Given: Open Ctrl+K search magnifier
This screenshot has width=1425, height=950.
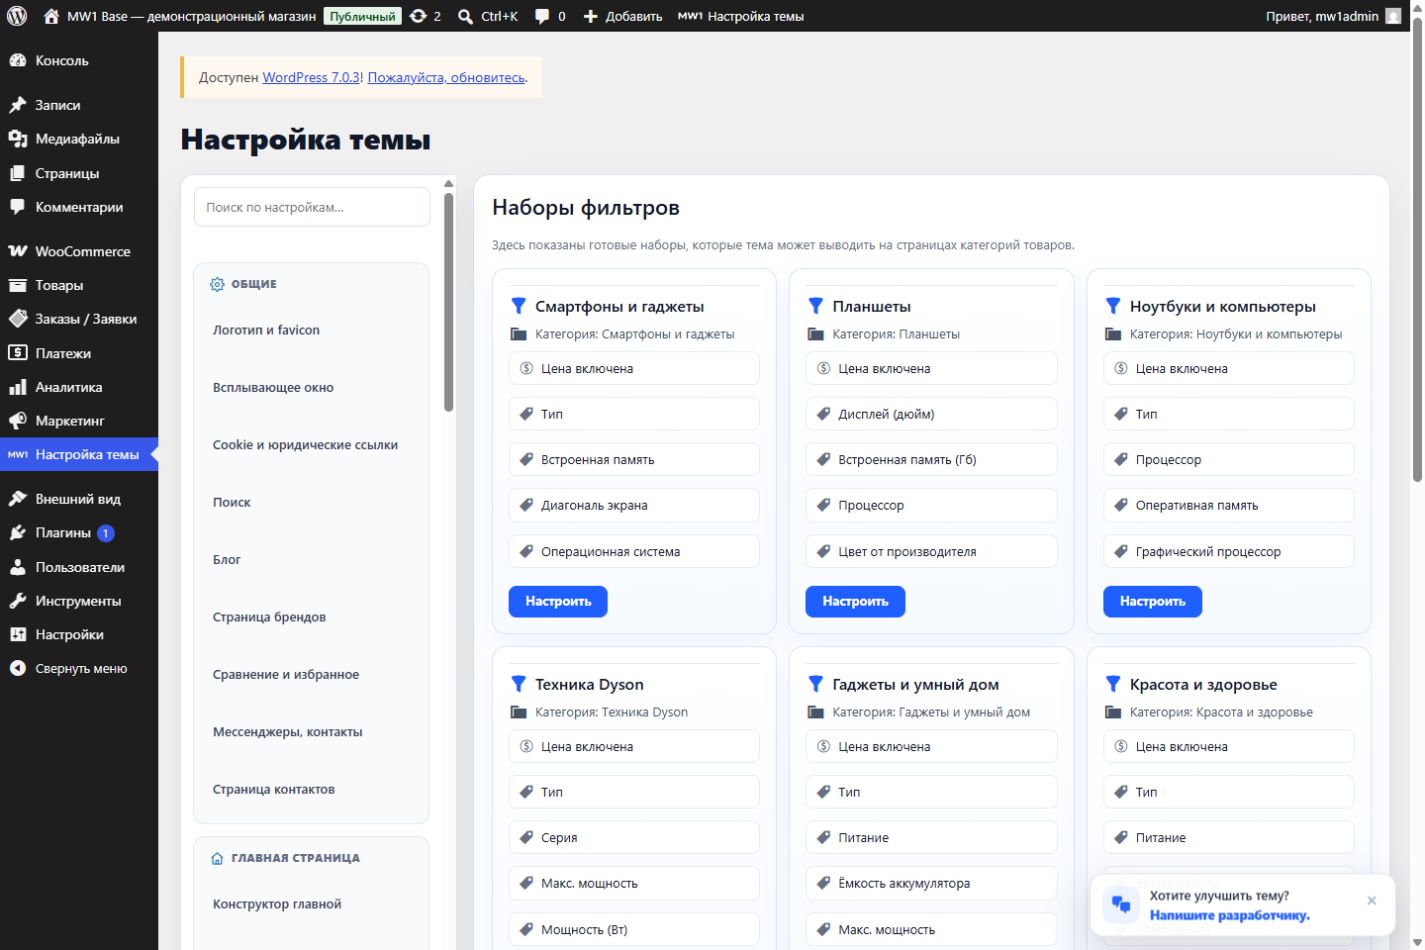Looking at the screenshot, I should click(x=466, y=16).
